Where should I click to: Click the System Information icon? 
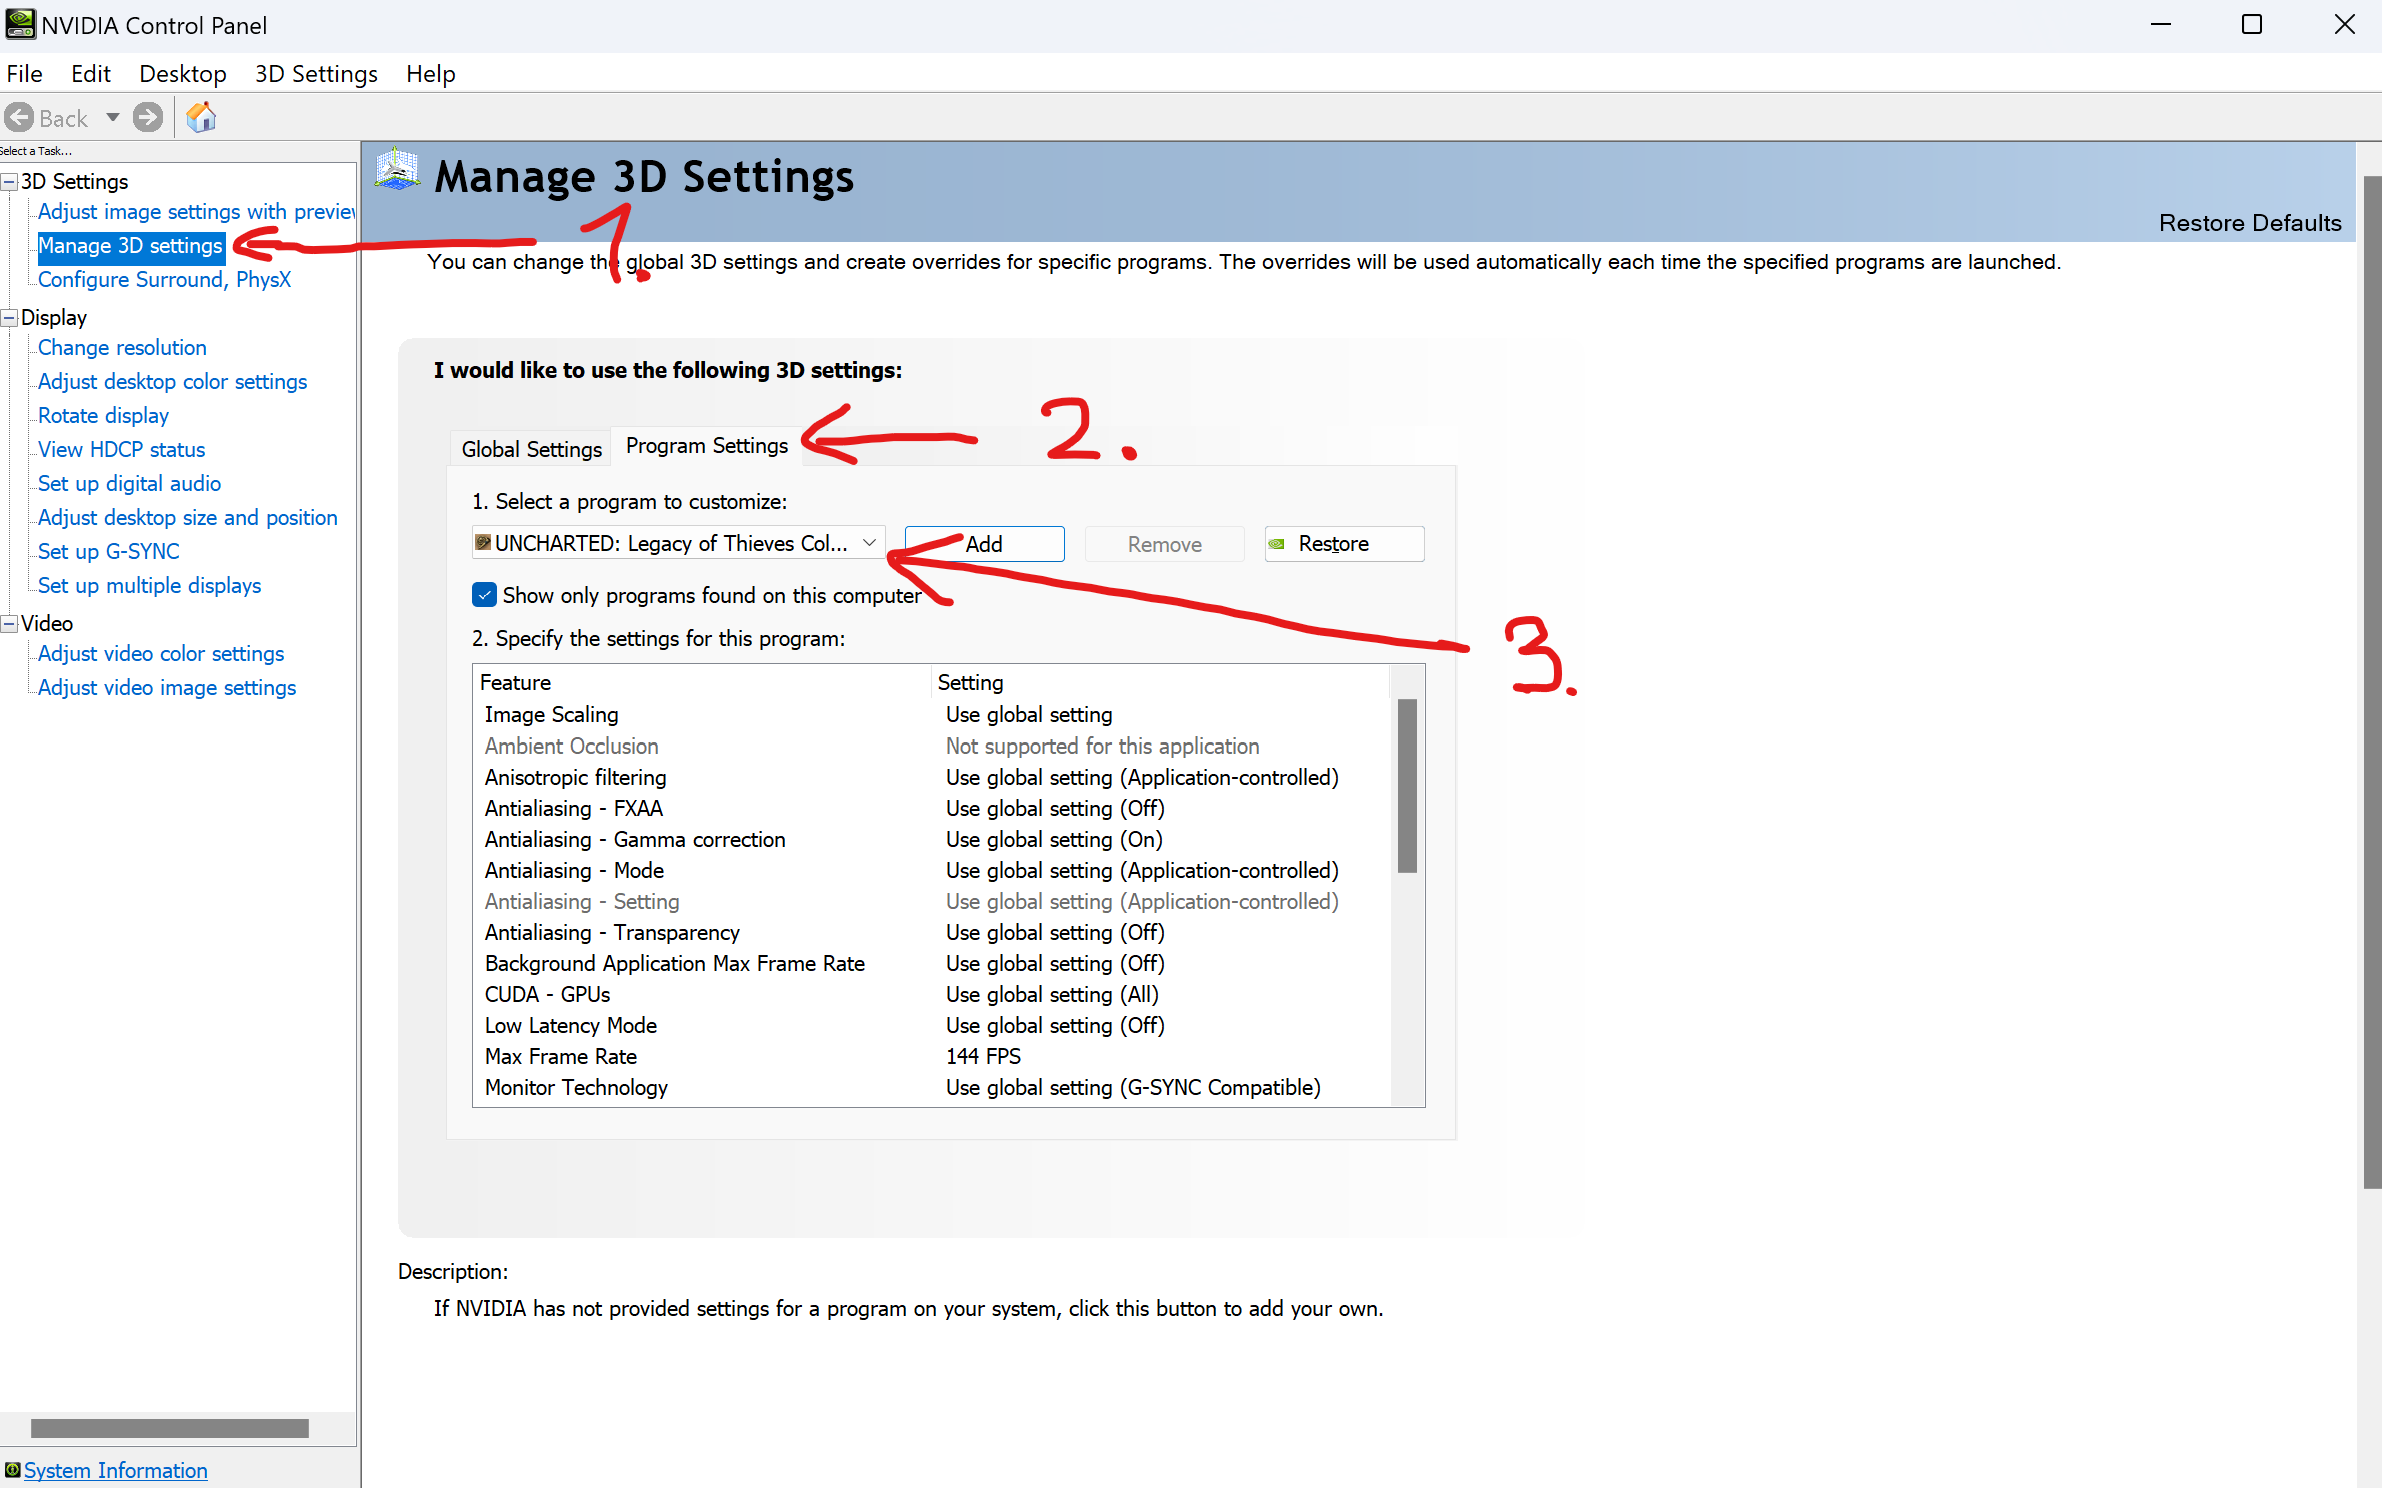pyautogui.click(x=12, y=1470)
